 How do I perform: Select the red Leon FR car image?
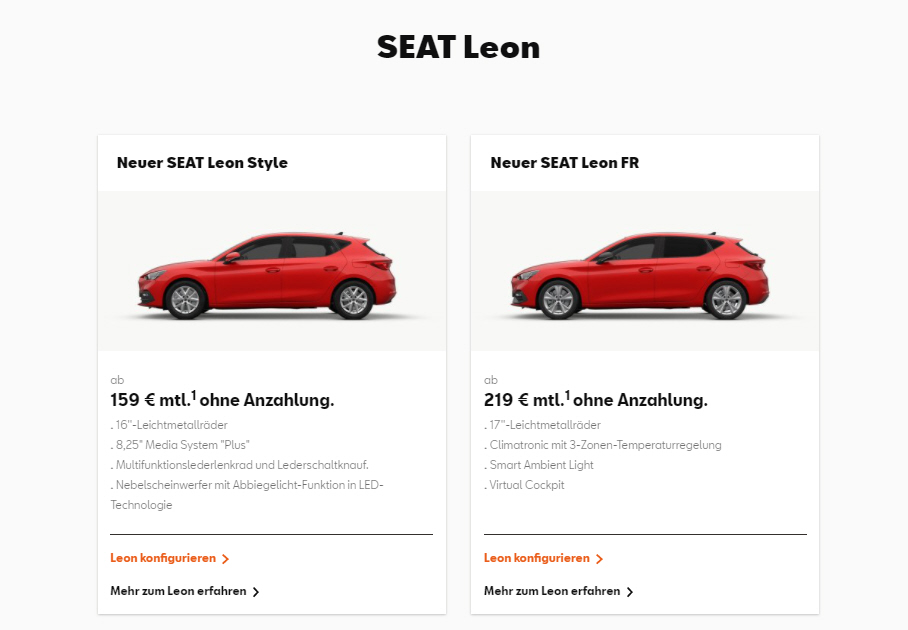tap(640, 276)
